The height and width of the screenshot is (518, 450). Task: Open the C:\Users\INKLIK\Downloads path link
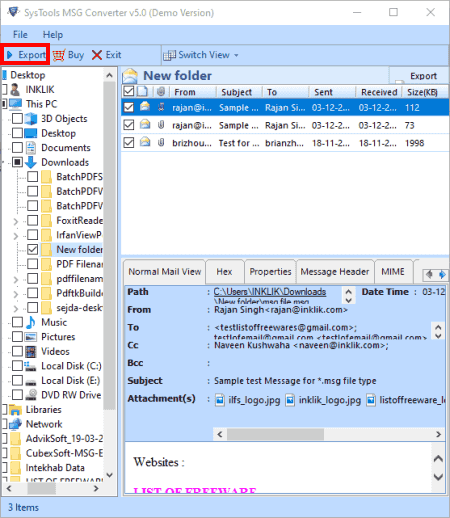point(269,292)
